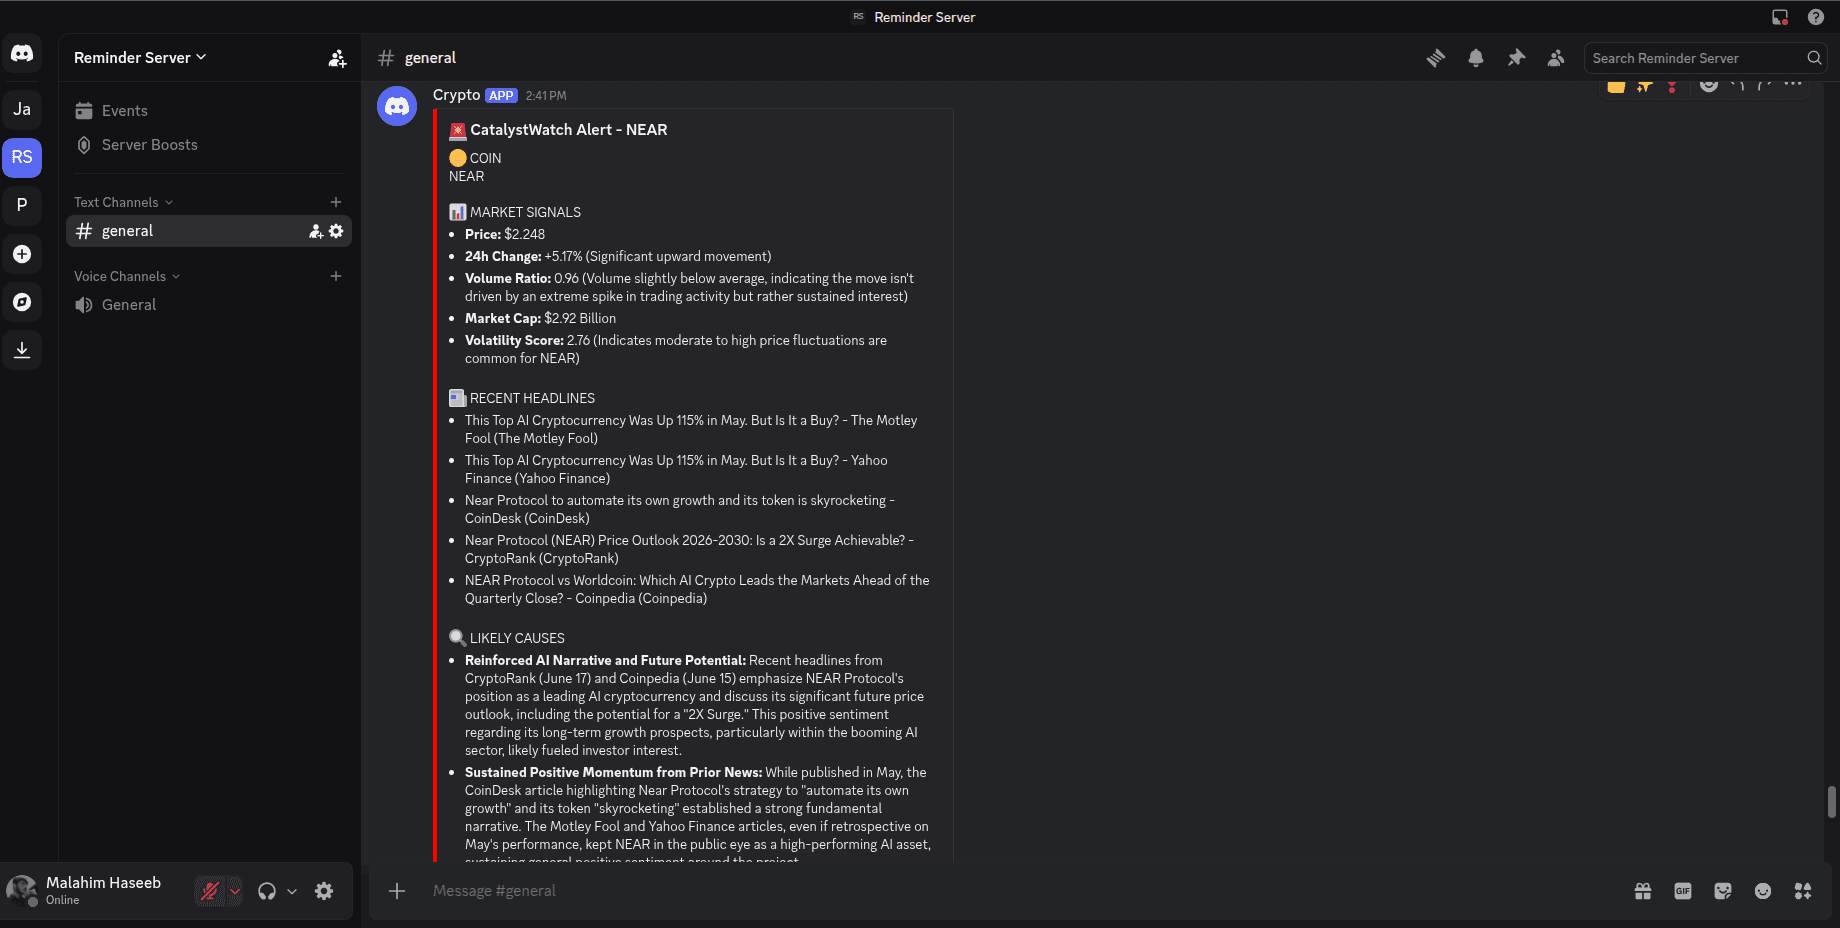The width and height of the screenshot is (1840, 928).
Task: Create invite for general channel
Action: [316, 231]
